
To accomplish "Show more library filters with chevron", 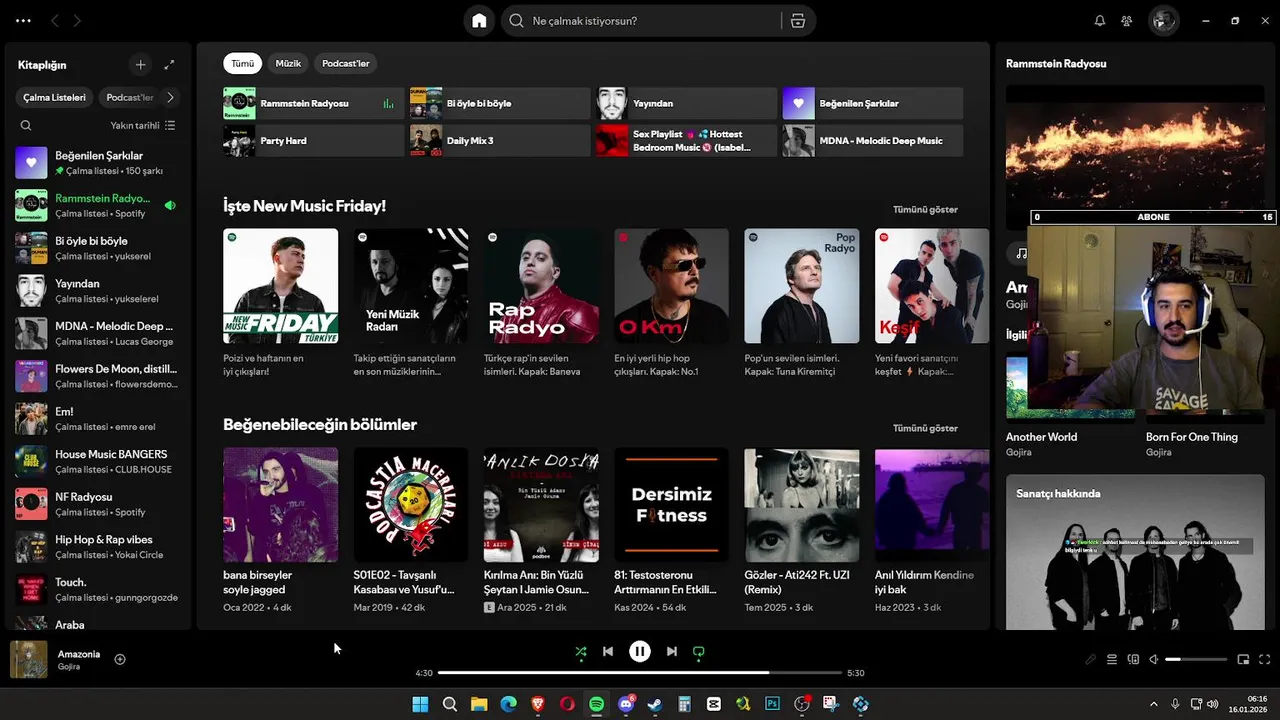I will [x=170, y=97].
